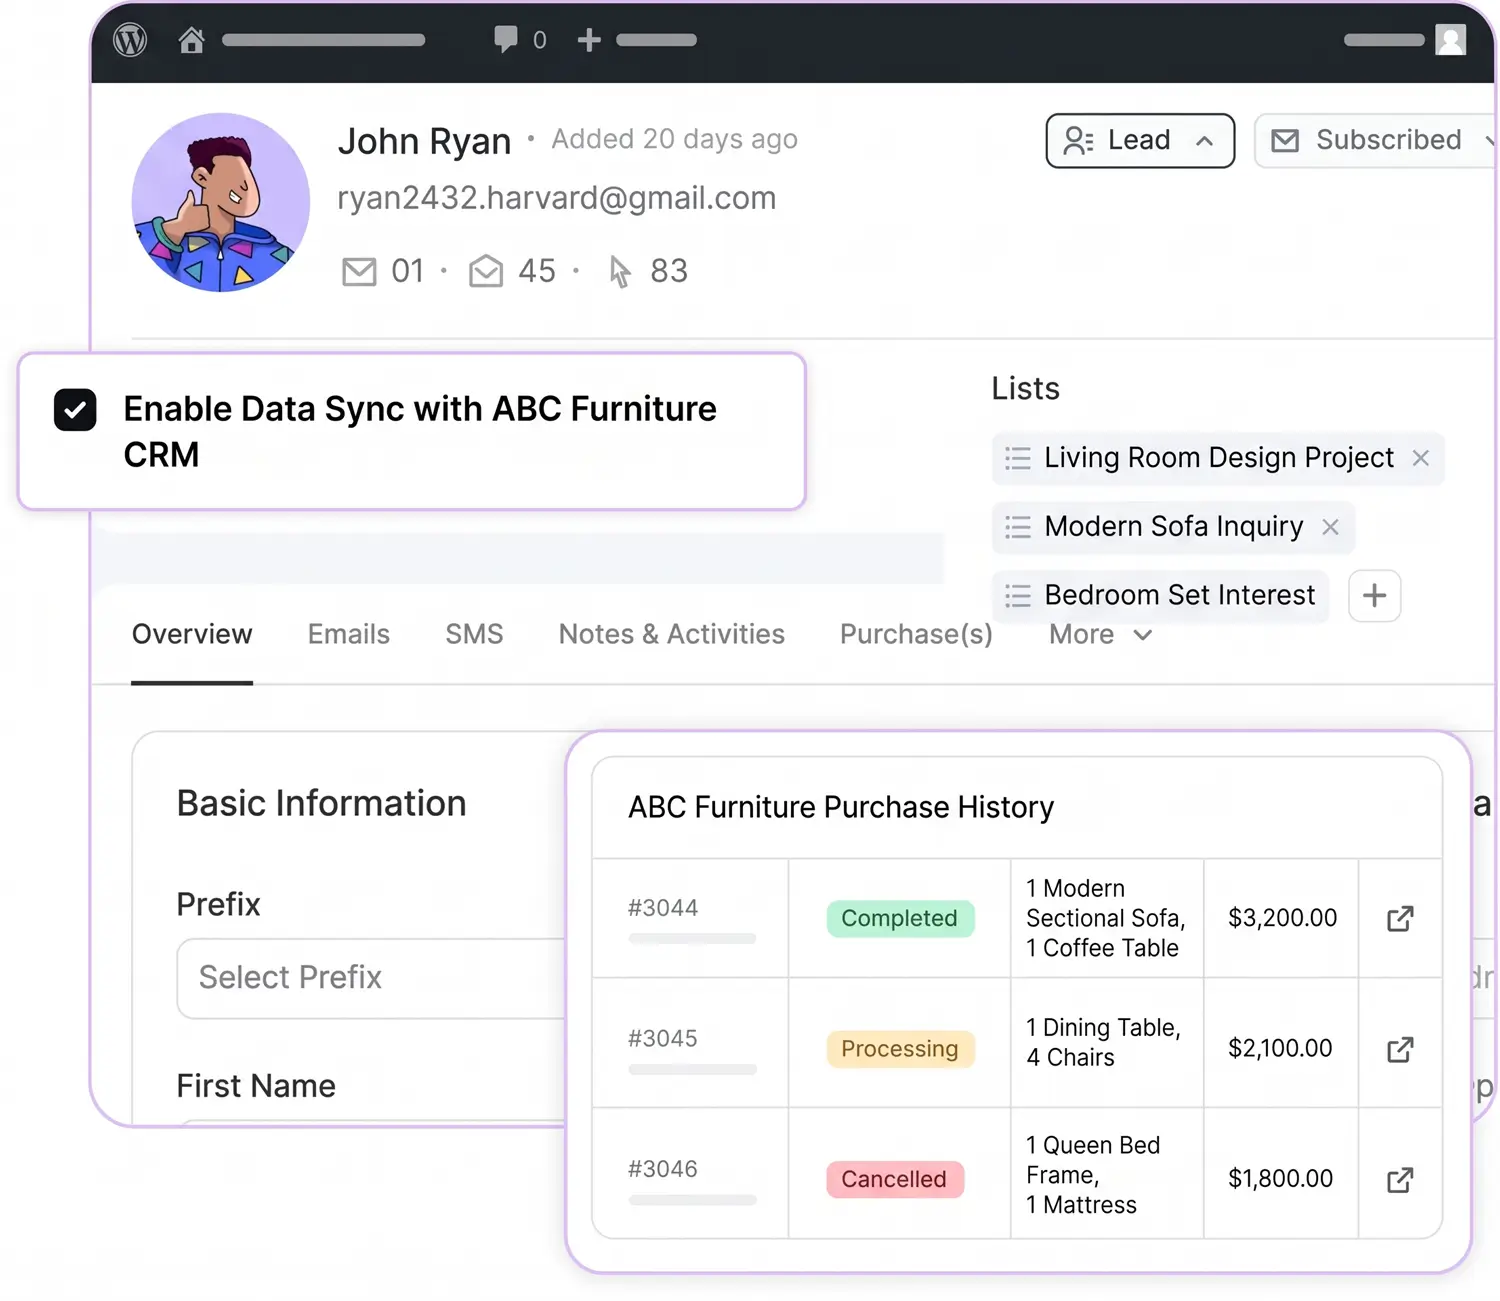The width and height of the screenshot is (1500, 1301).
Task: Click the Cancelled status badge
Action: coord(894,1180)
